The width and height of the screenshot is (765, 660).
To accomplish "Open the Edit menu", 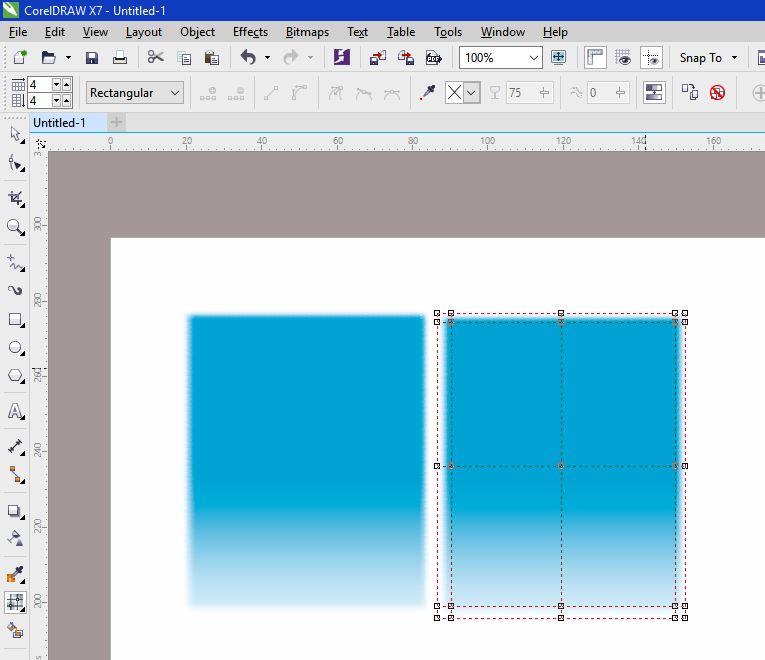I will point(55,32).
